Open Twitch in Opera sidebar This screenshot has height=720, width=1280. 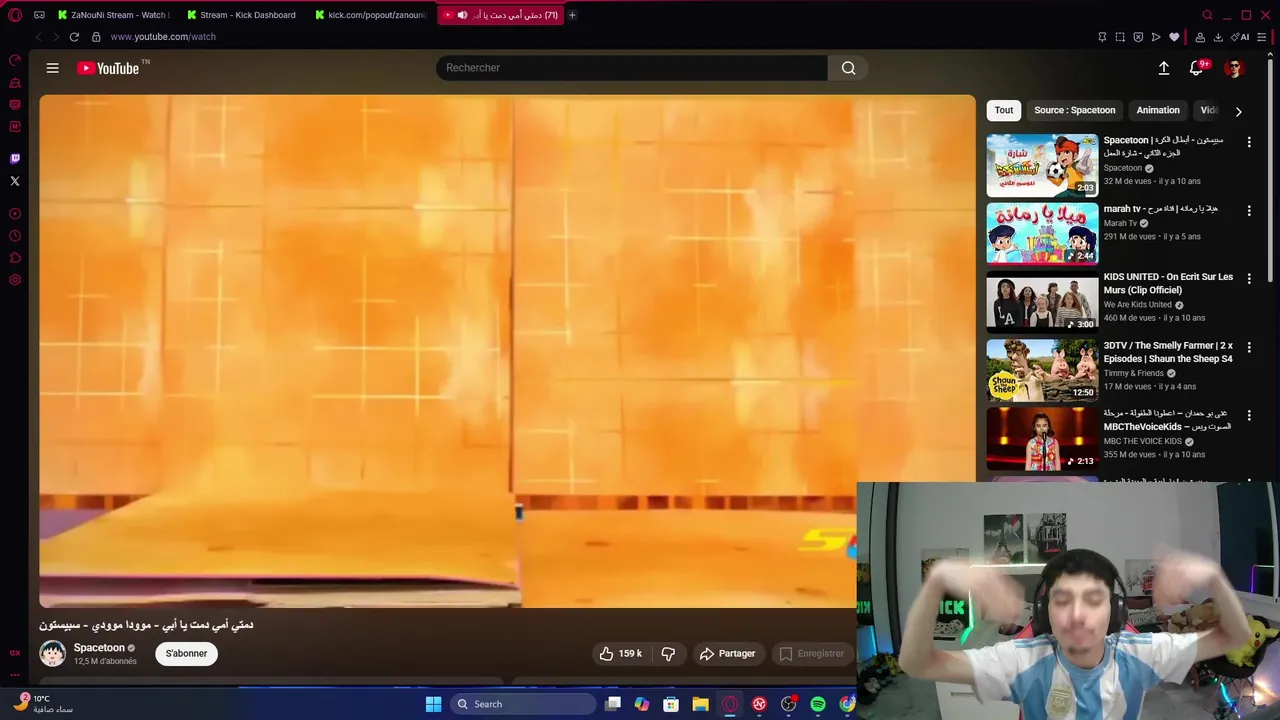point(15,158)
